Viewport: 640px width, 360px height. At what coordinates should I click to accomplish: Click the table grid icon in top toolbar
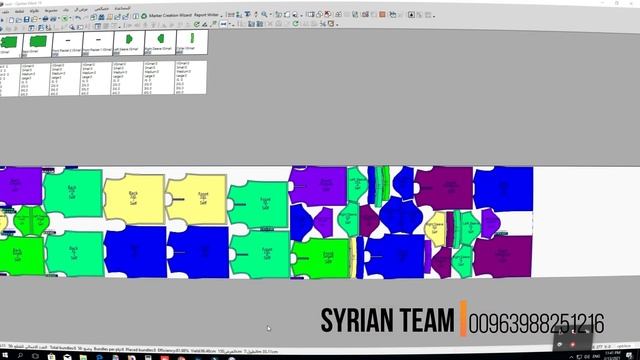(310, 14)
